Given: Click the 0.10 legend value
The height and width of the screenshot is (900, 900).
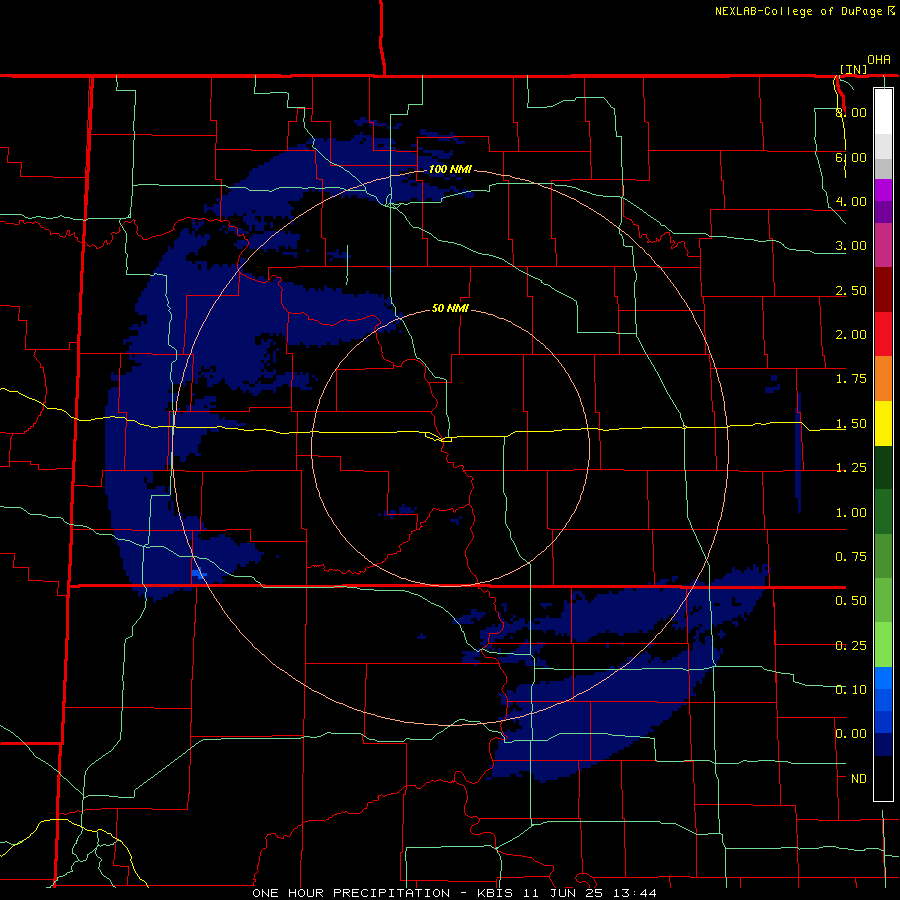Looking at the screenshot, I should (x=851, y=690).
